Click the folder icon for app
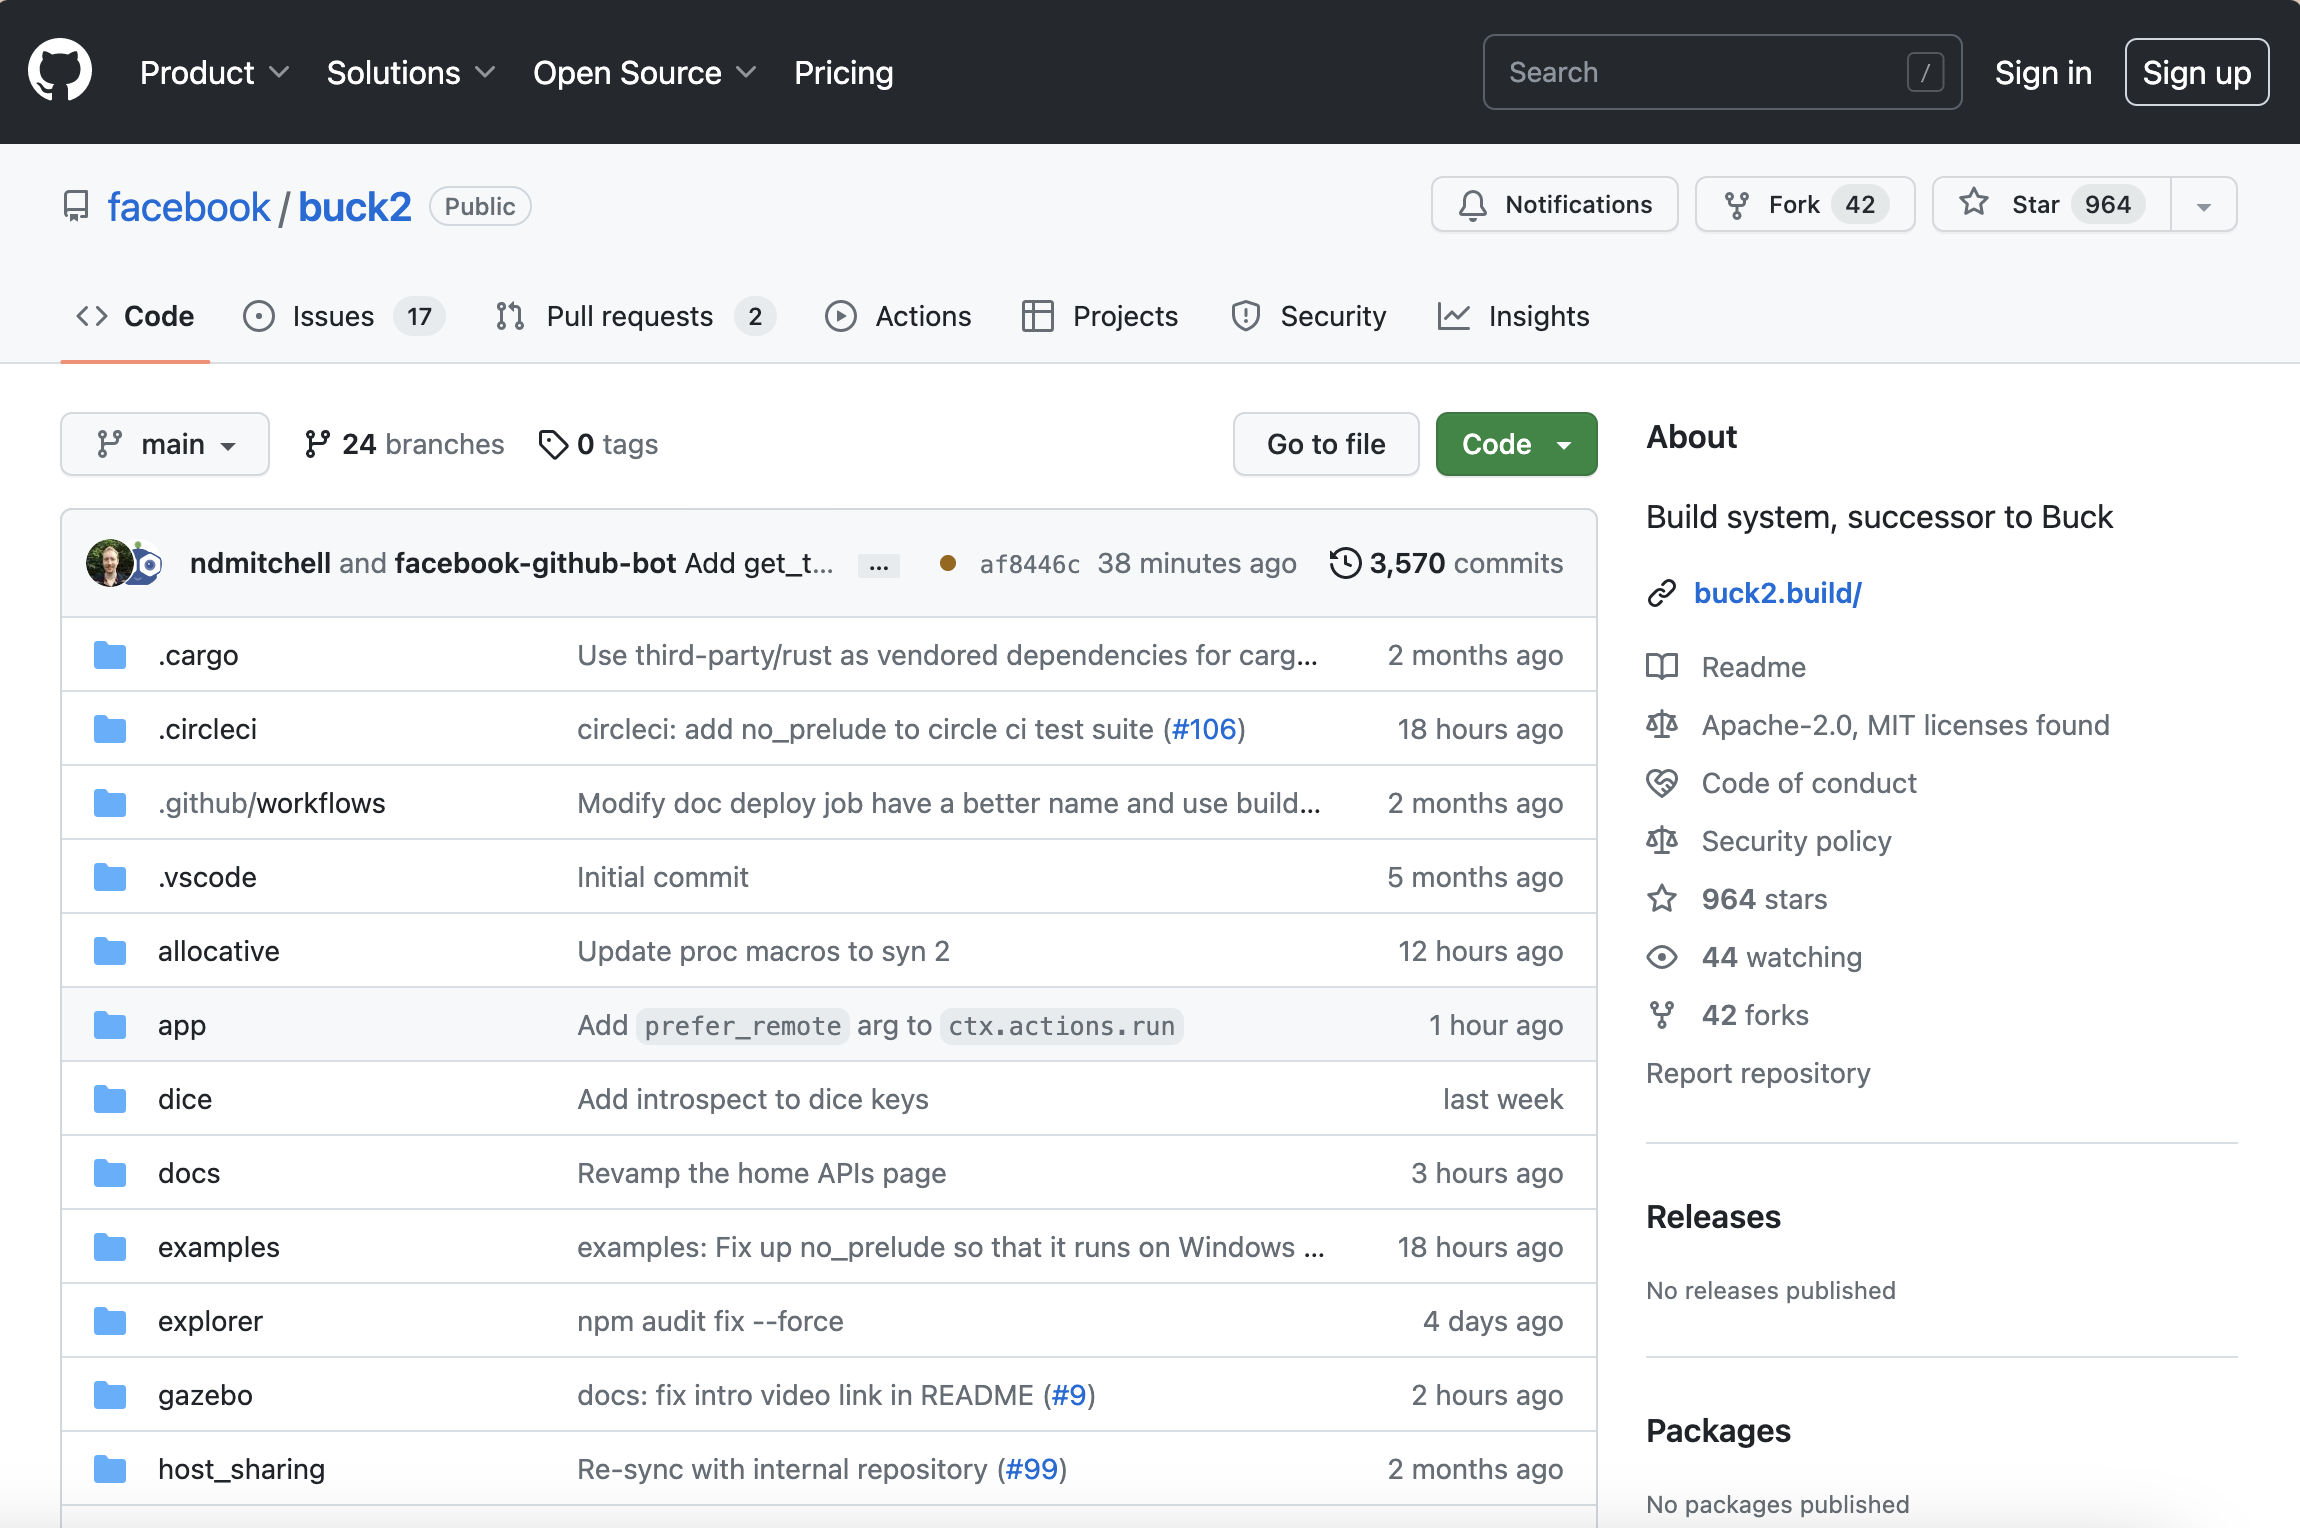 click(x=110, y=1025)
